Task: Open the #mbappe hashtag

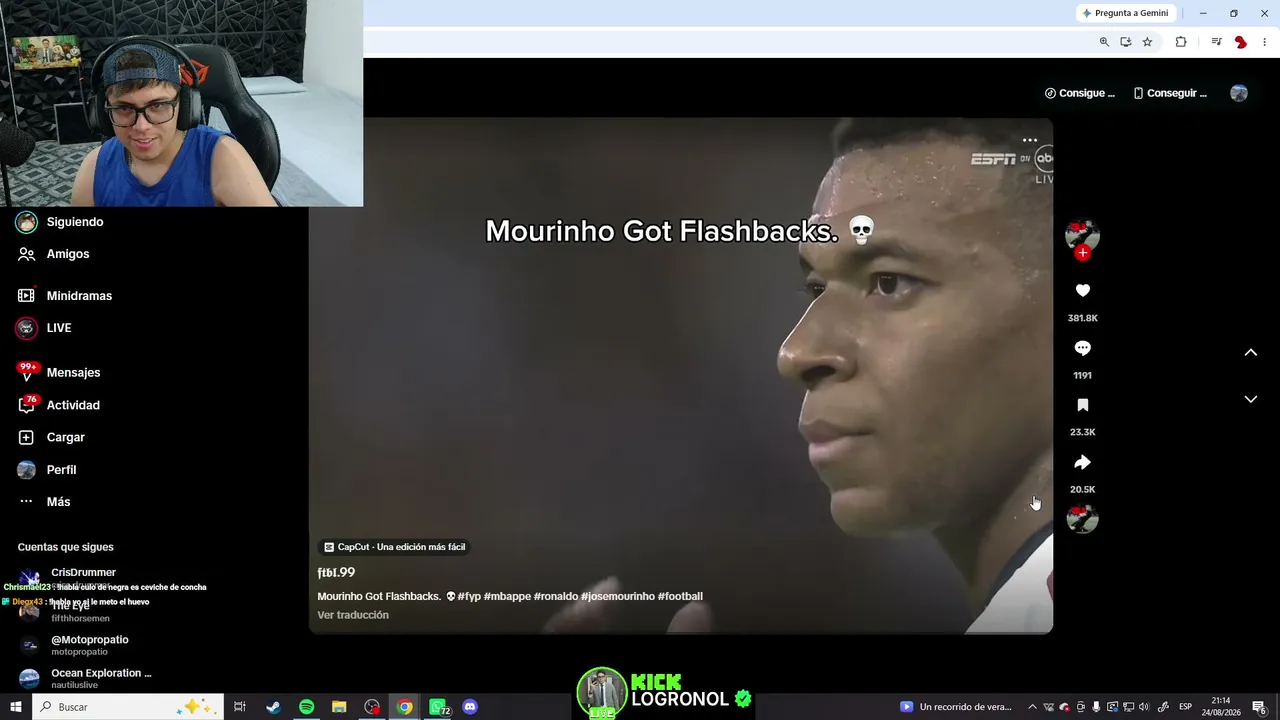Action: pos(507,597)
